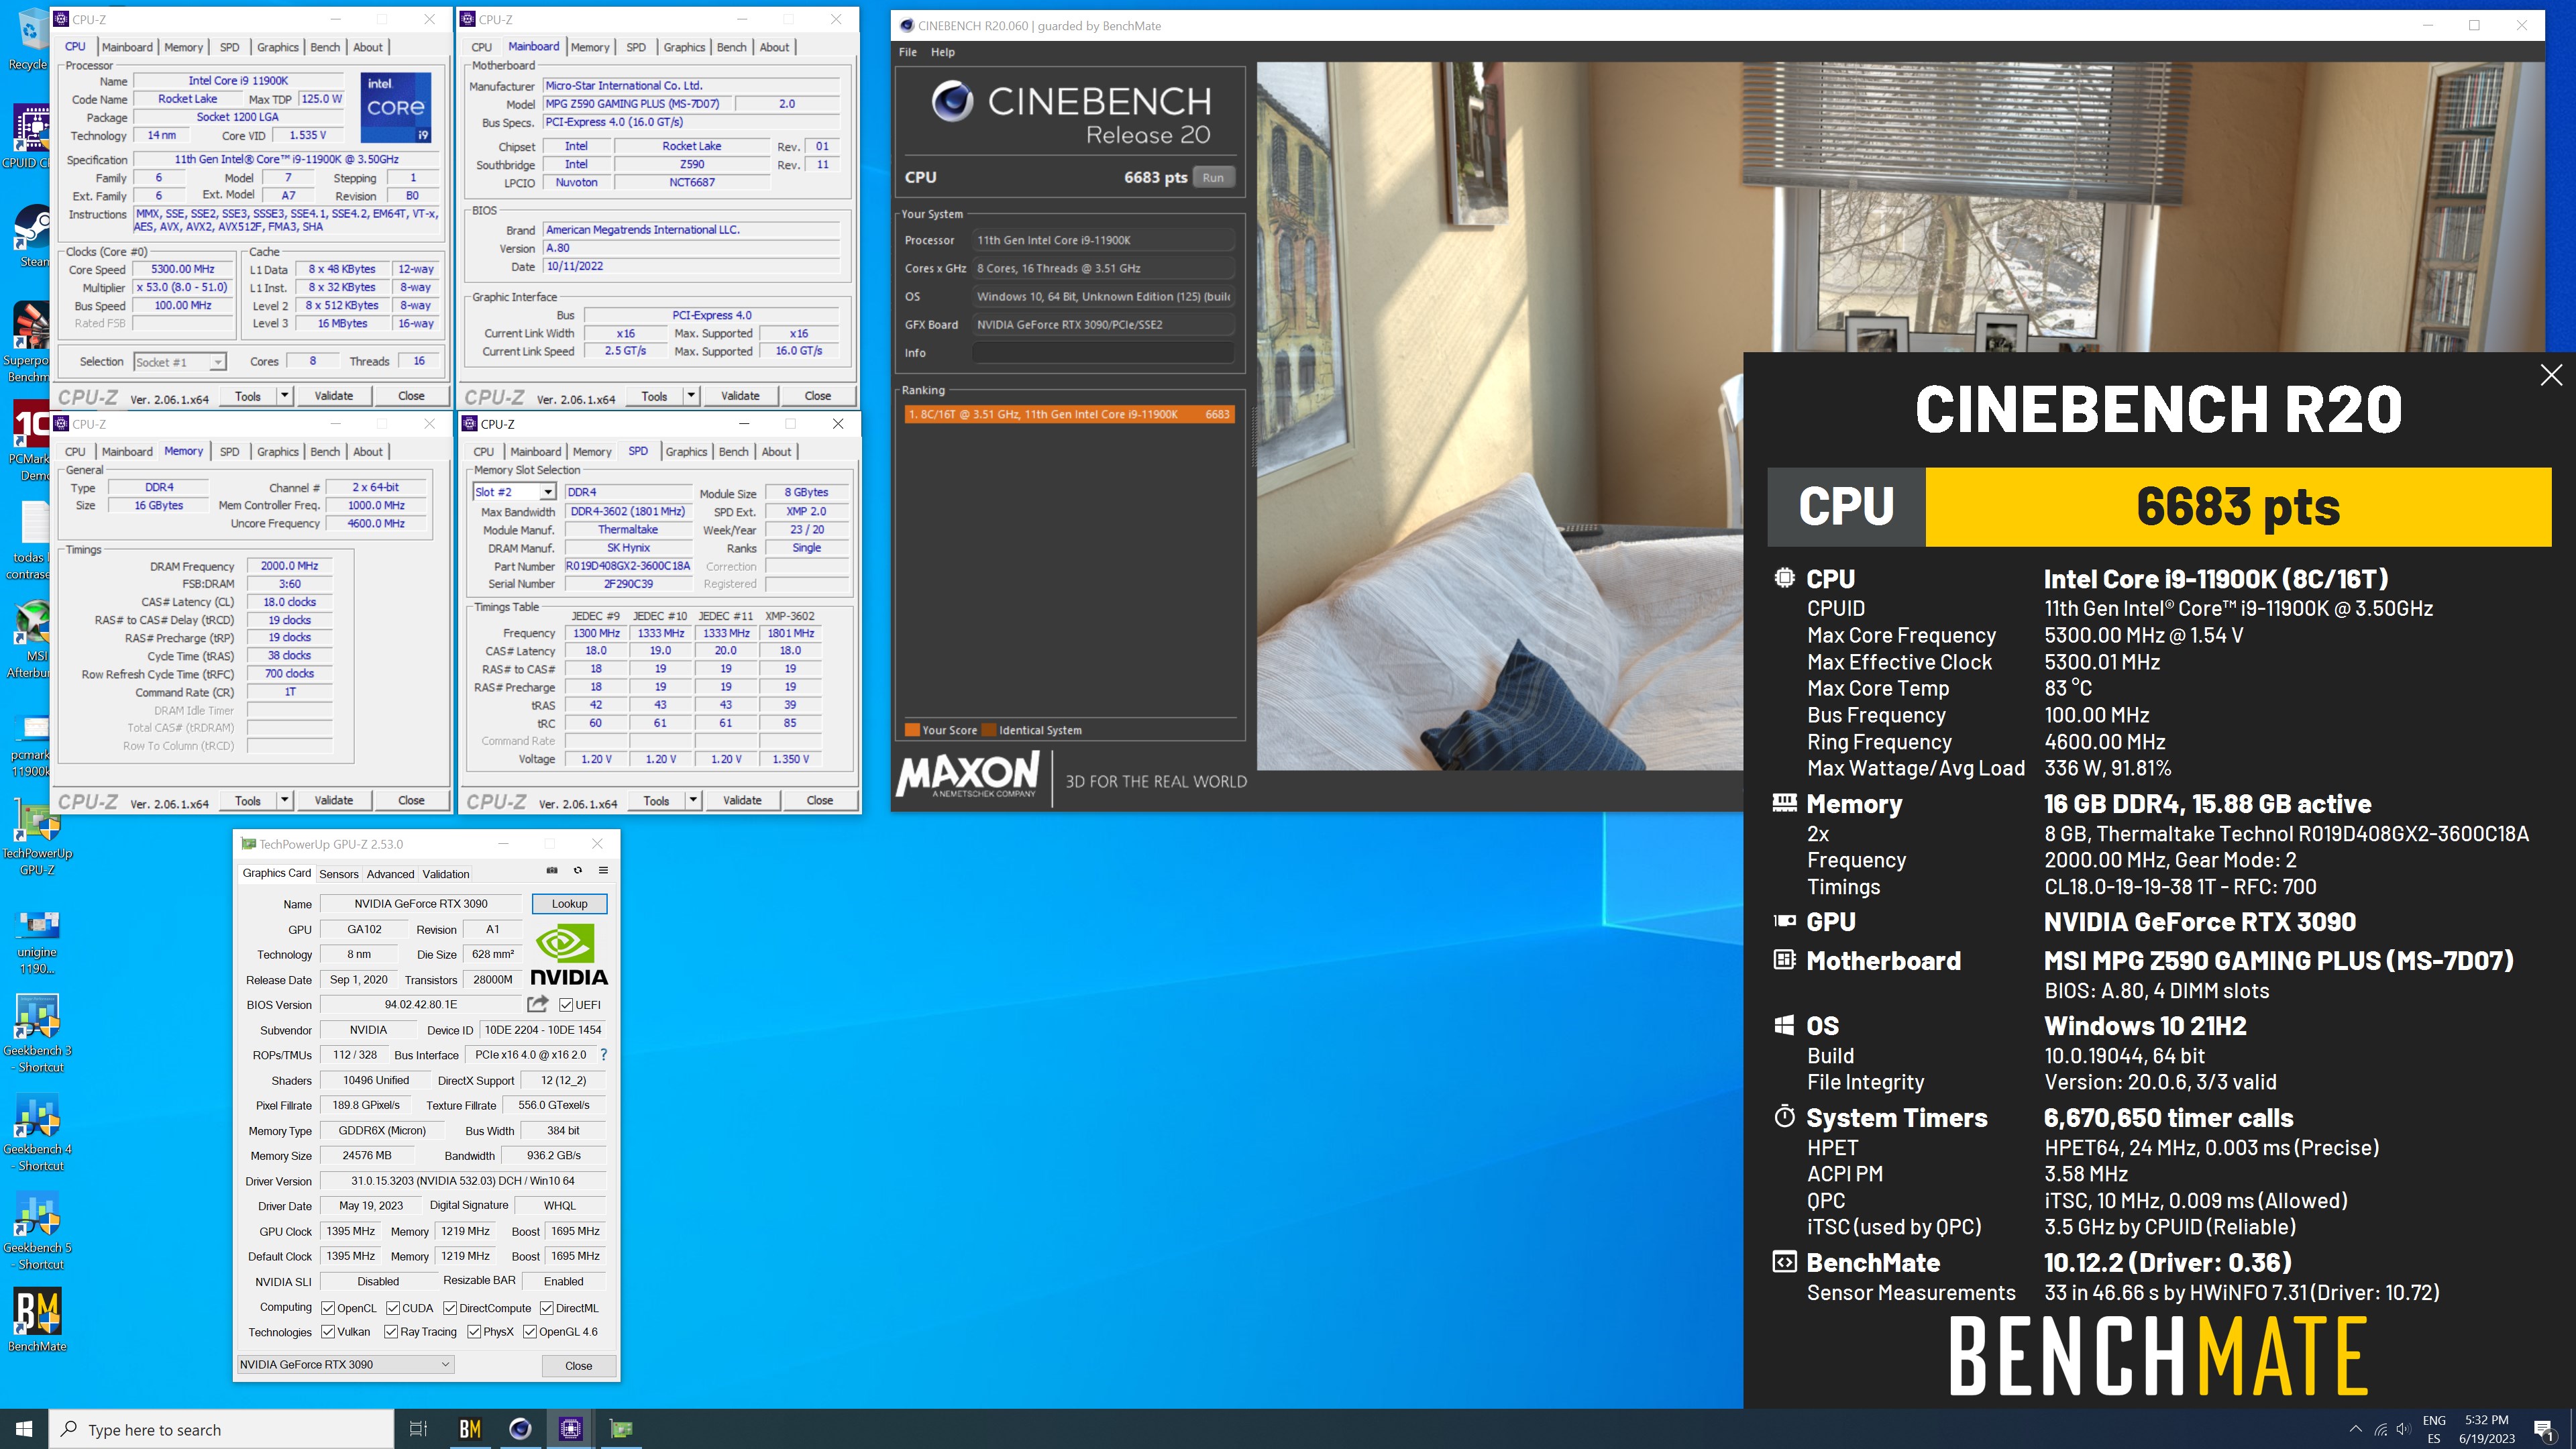
Task: Expand the Tools dropdown arrow in Memory window
Action: 284,800
